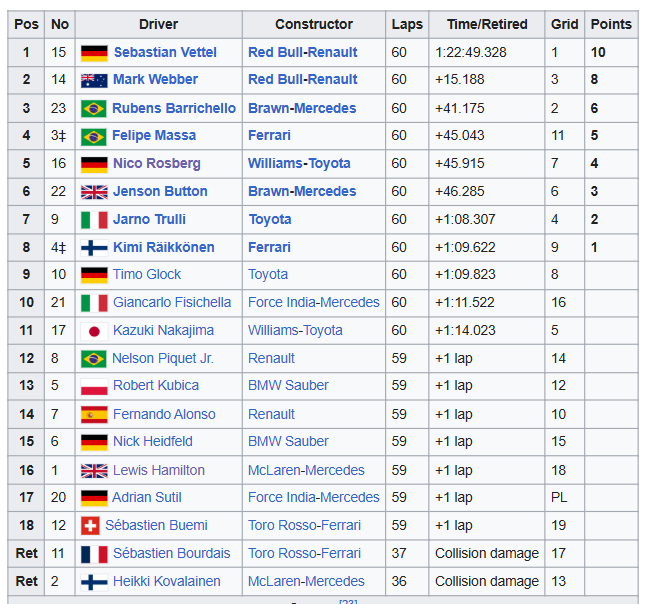Open BMW Sauber link in Kubica's row

(289, 386)
